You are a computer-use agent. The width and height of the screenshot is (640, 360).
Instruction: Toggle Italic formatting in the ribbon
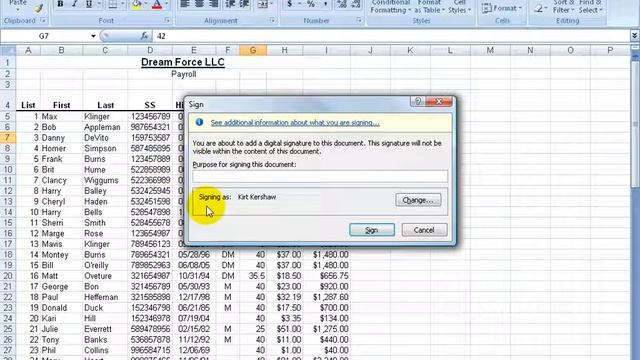(x=74, y=4)
